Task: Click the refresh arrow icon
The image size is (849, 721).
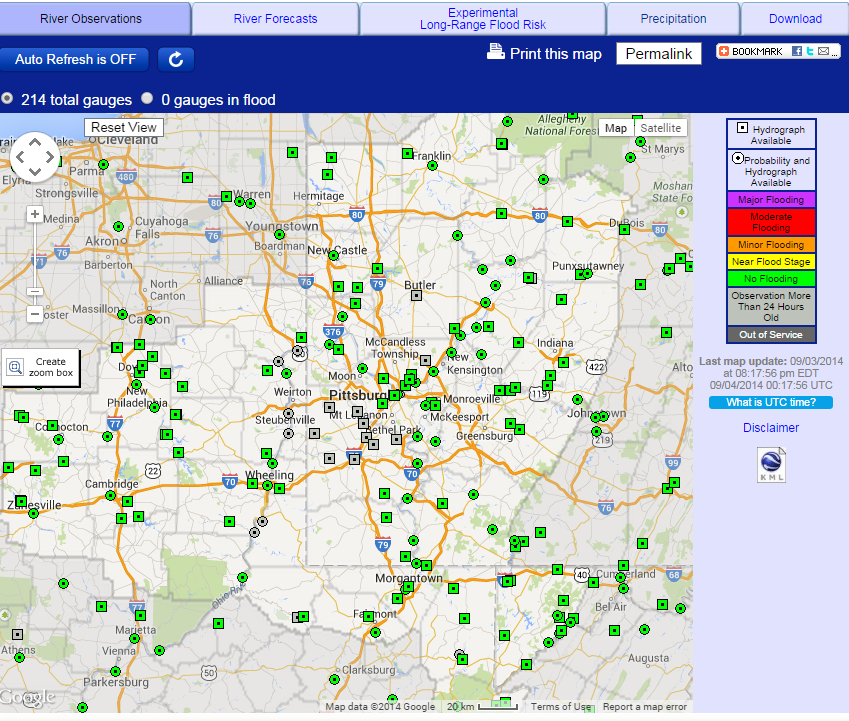Action: tap(176, 59)
